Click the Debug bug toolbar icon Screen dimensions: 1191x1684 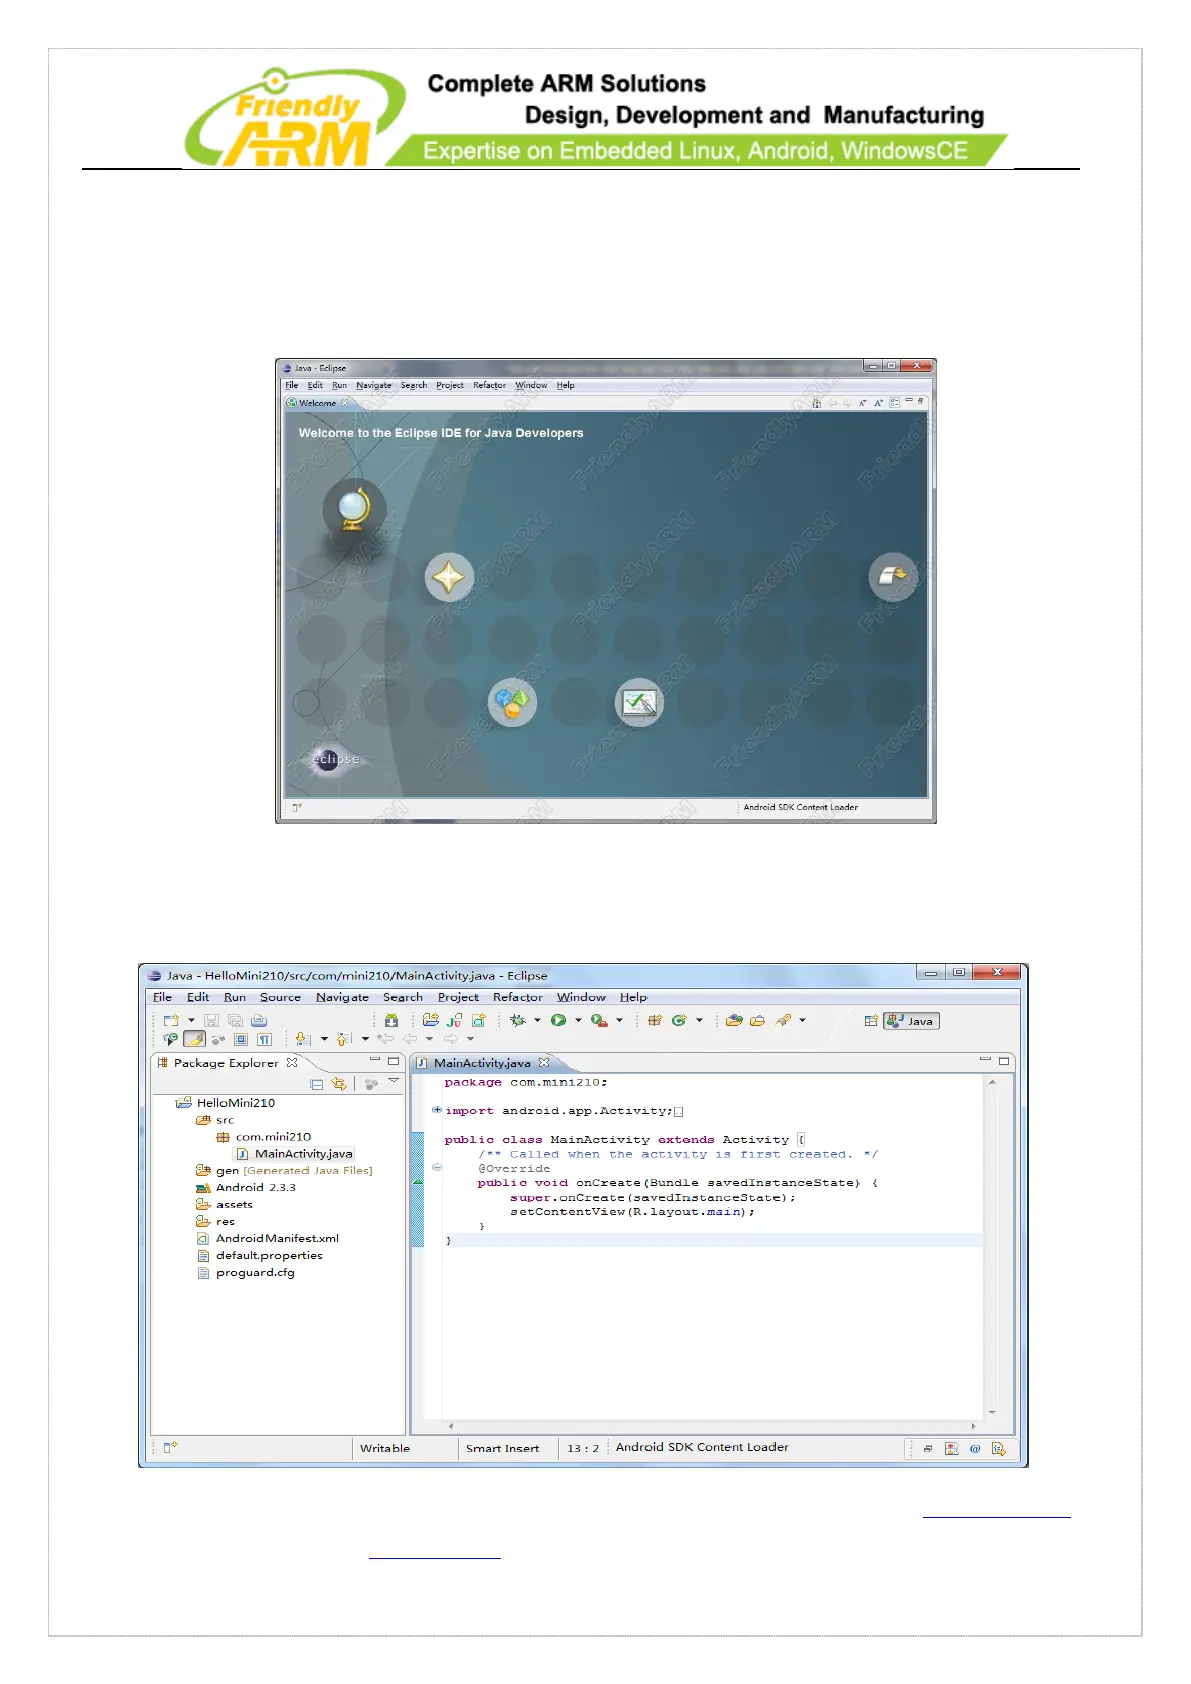pos(517,1020)
